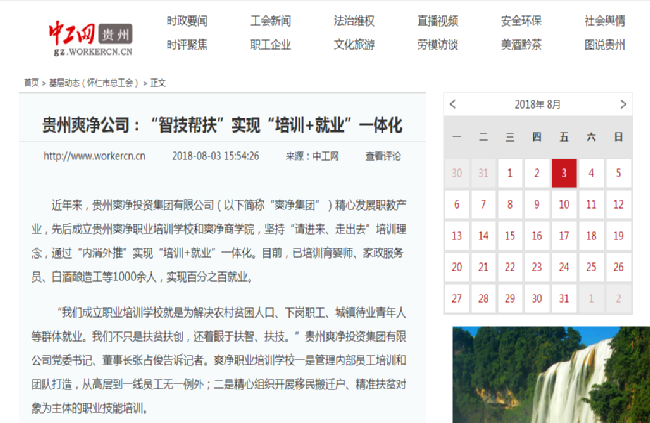Open the 工会新闻 menu item

pos(270,21)
